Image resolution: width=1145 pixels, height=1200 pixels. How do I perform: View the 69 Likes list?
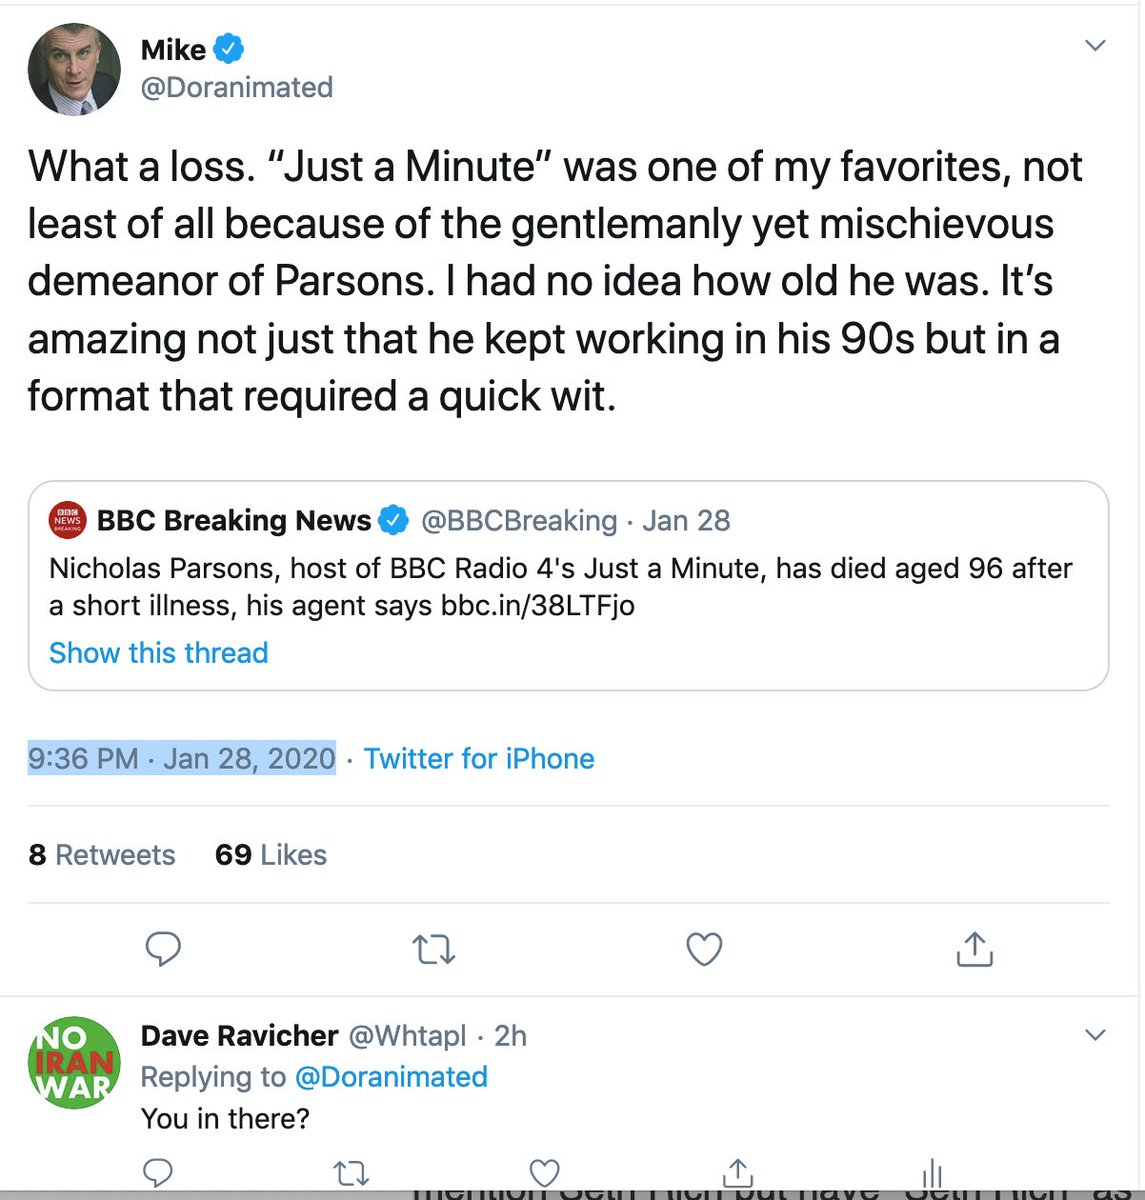271,855
